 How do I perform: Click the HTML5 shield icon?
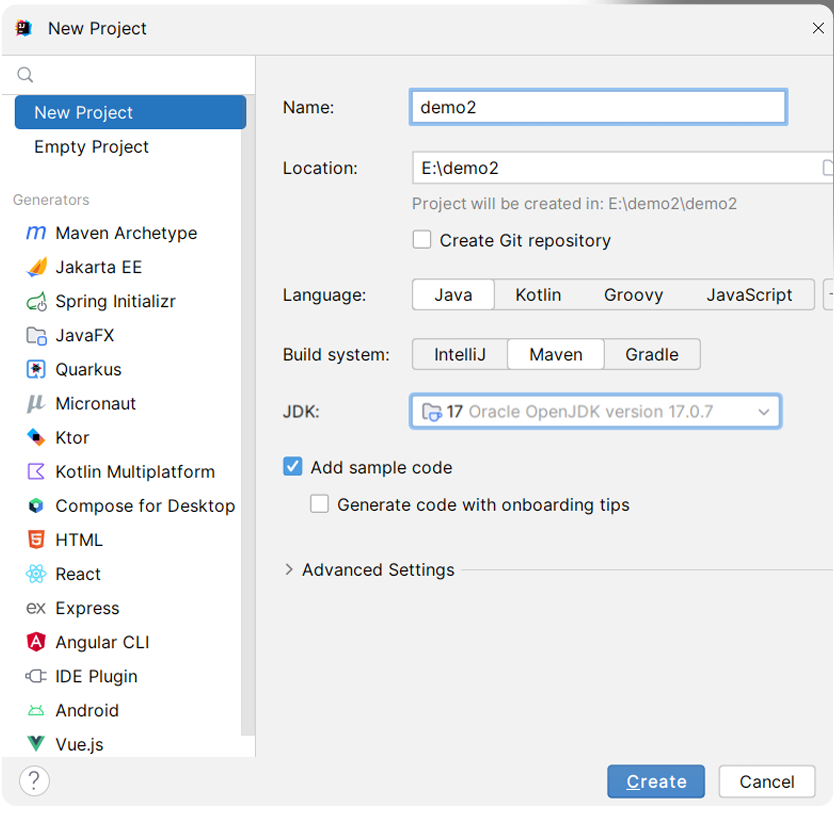pos(36,540)
